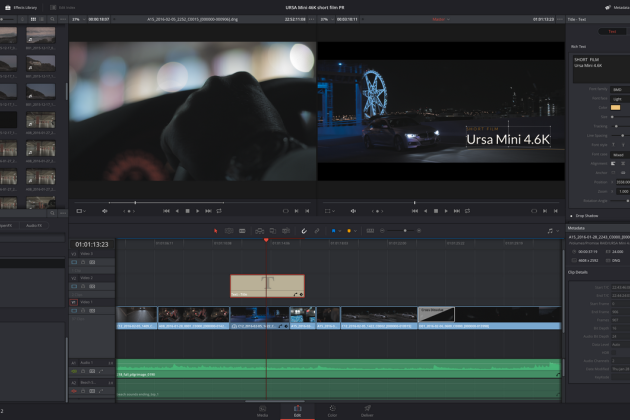Stop playback in the timeline viewer
Screen dimensions: 630x420
tap(436, 211)
